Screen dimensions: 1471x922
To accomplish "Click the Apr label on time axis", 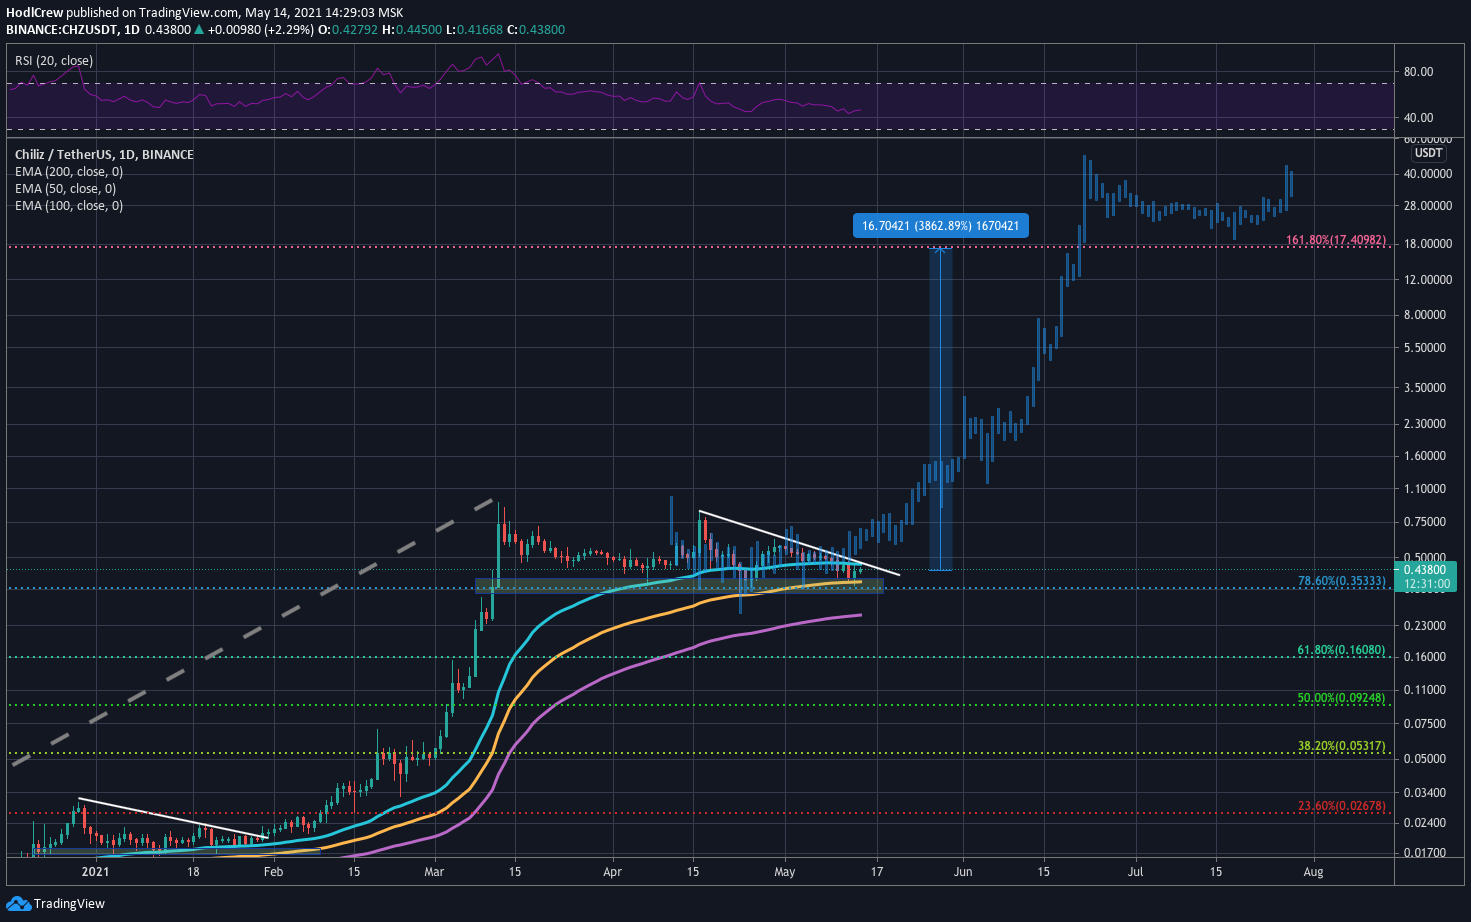I will [613, 872].
